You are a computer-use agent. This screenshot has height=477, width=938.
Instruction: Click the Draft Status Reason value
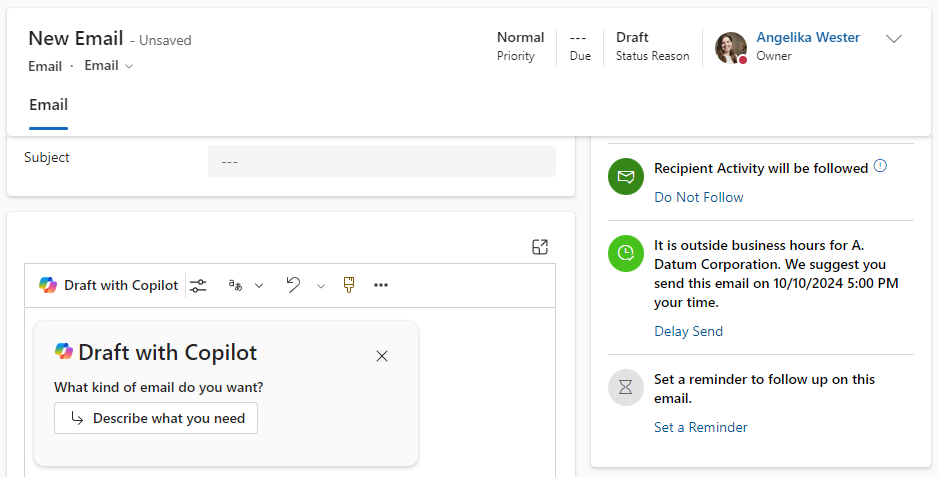click(632, 37)
